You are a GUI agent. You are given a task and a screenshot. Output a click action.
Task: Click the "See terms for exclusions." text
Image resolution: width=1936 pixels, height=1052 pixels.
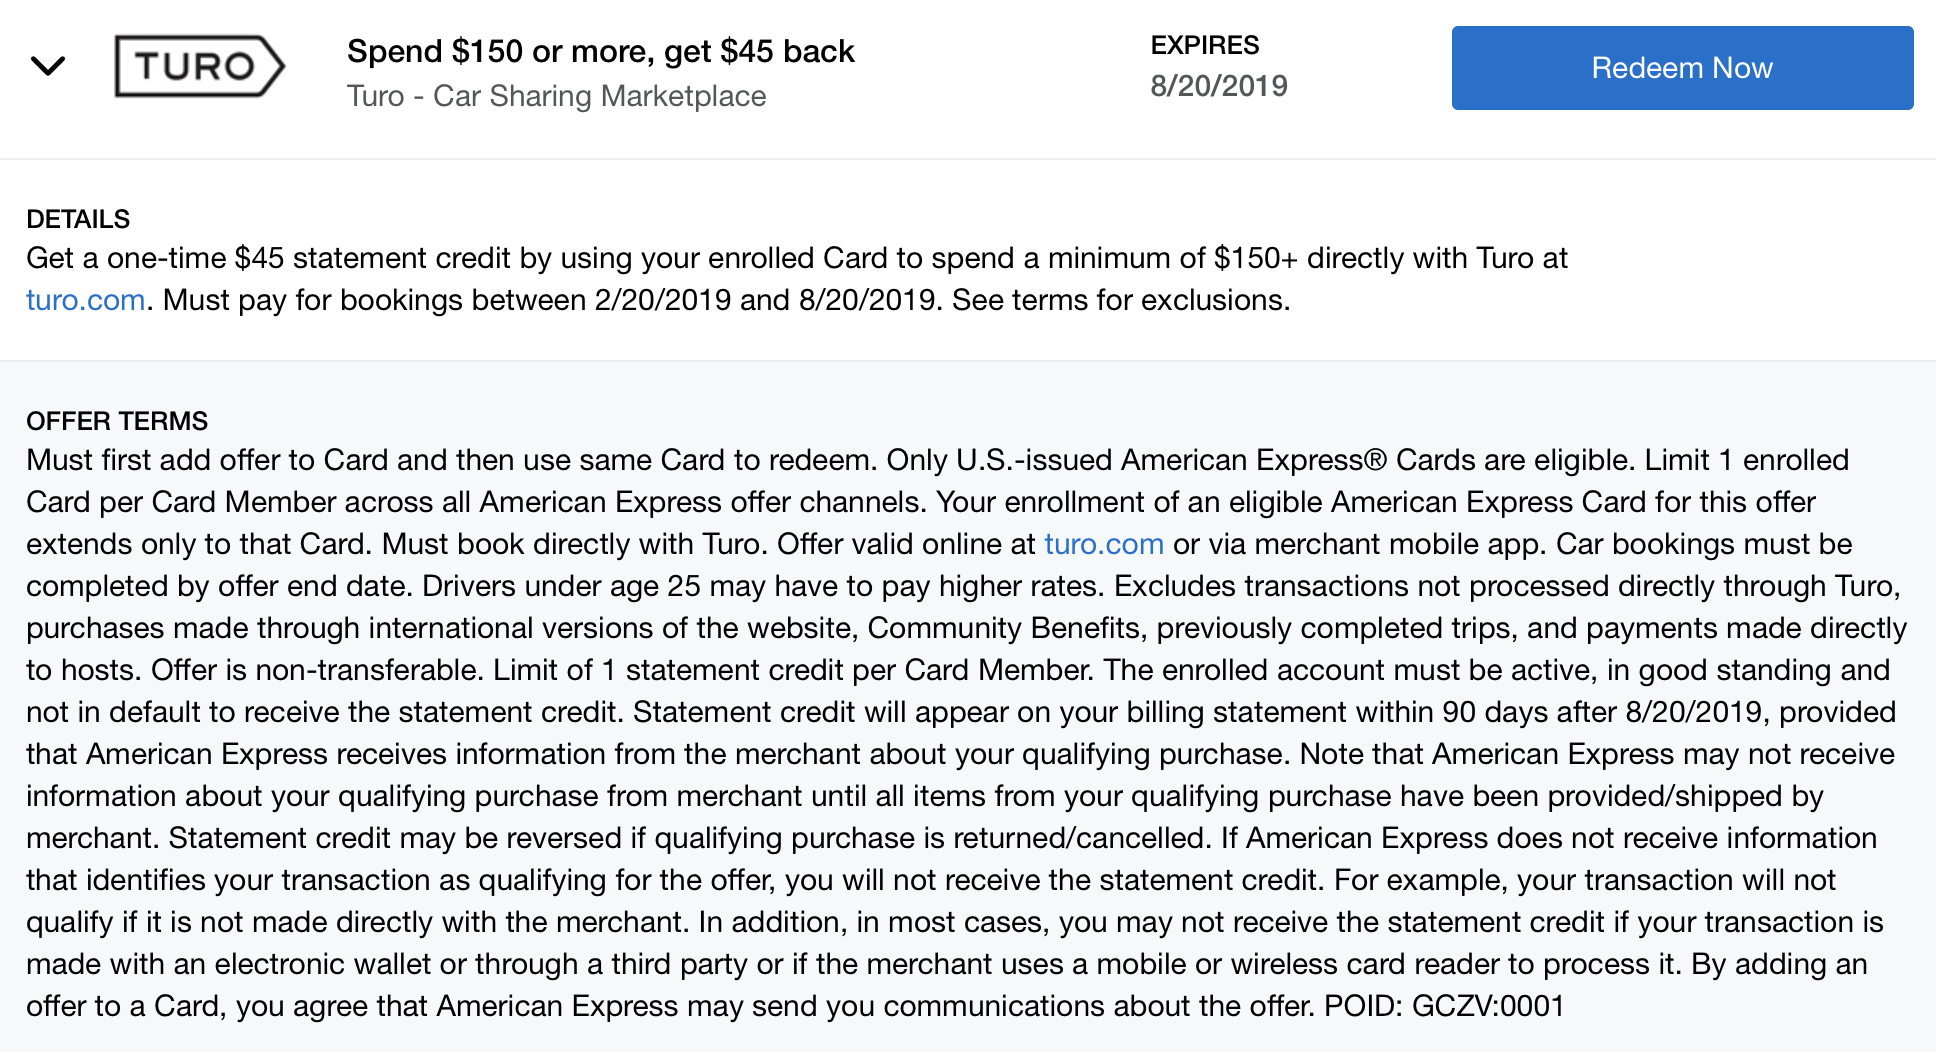pos(1120,300)
